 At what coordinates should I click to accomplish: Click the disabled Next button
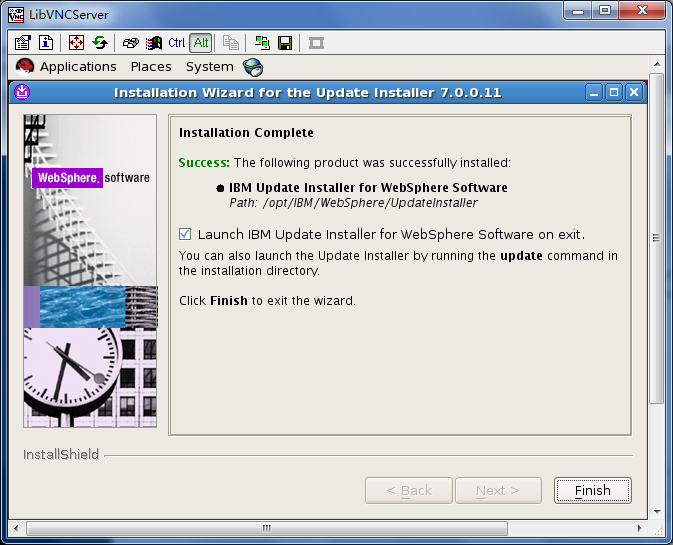pyautogui.click(x=498, y=490)
